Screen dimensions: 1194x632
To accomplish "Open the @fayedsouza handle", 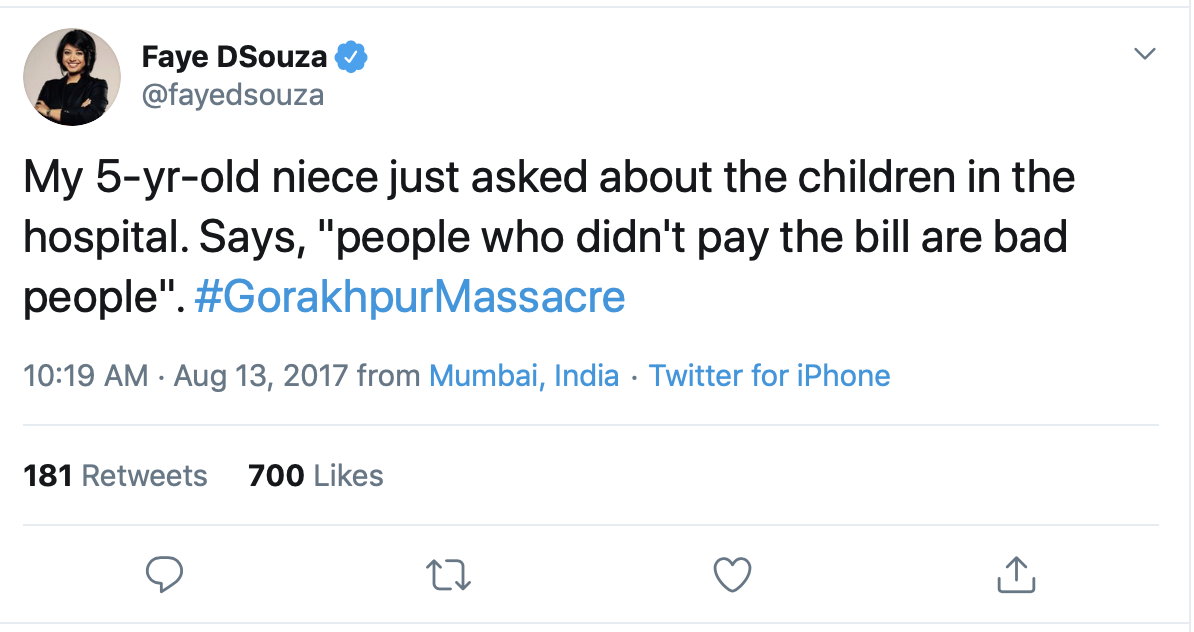I will (233, 95).
